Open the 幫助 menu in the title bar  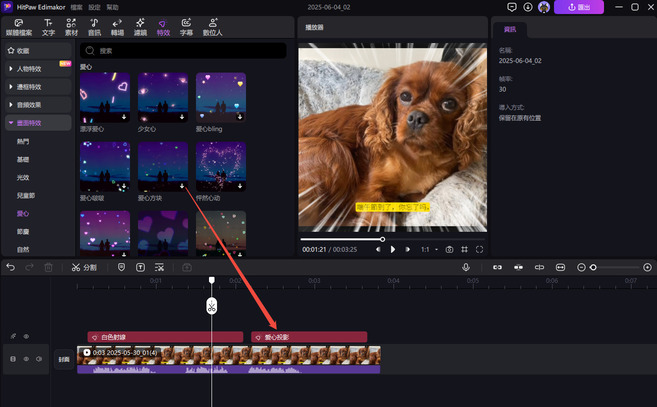click(x=112, y=7)
